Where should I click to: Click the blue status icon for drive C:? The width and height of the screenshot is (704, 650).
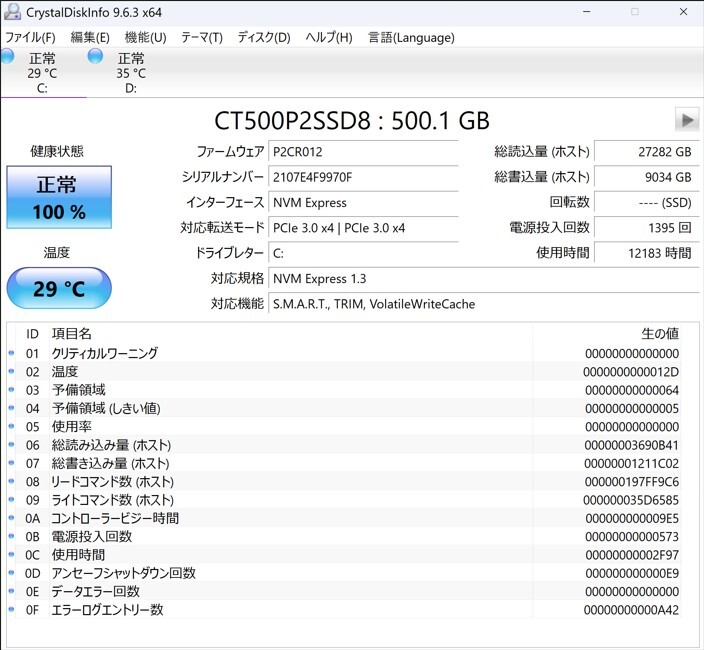pyautogui.click(x=7, y=57)
